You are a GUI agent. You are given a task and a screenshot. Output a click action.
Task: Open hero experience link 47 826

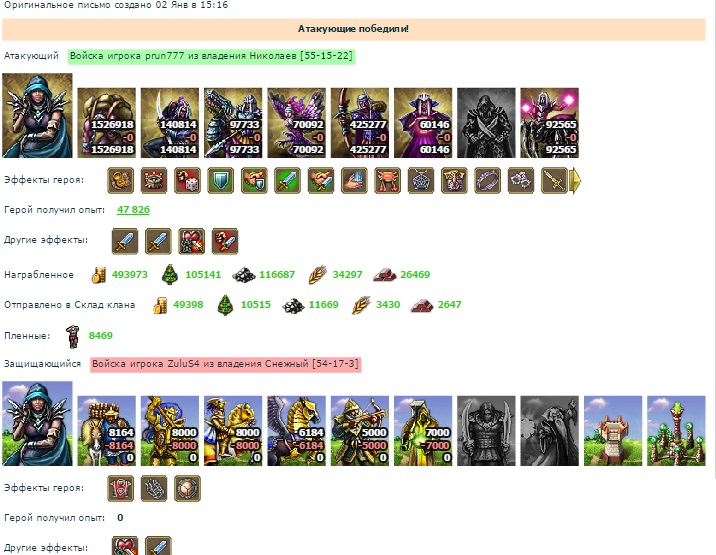click(133, 210)
